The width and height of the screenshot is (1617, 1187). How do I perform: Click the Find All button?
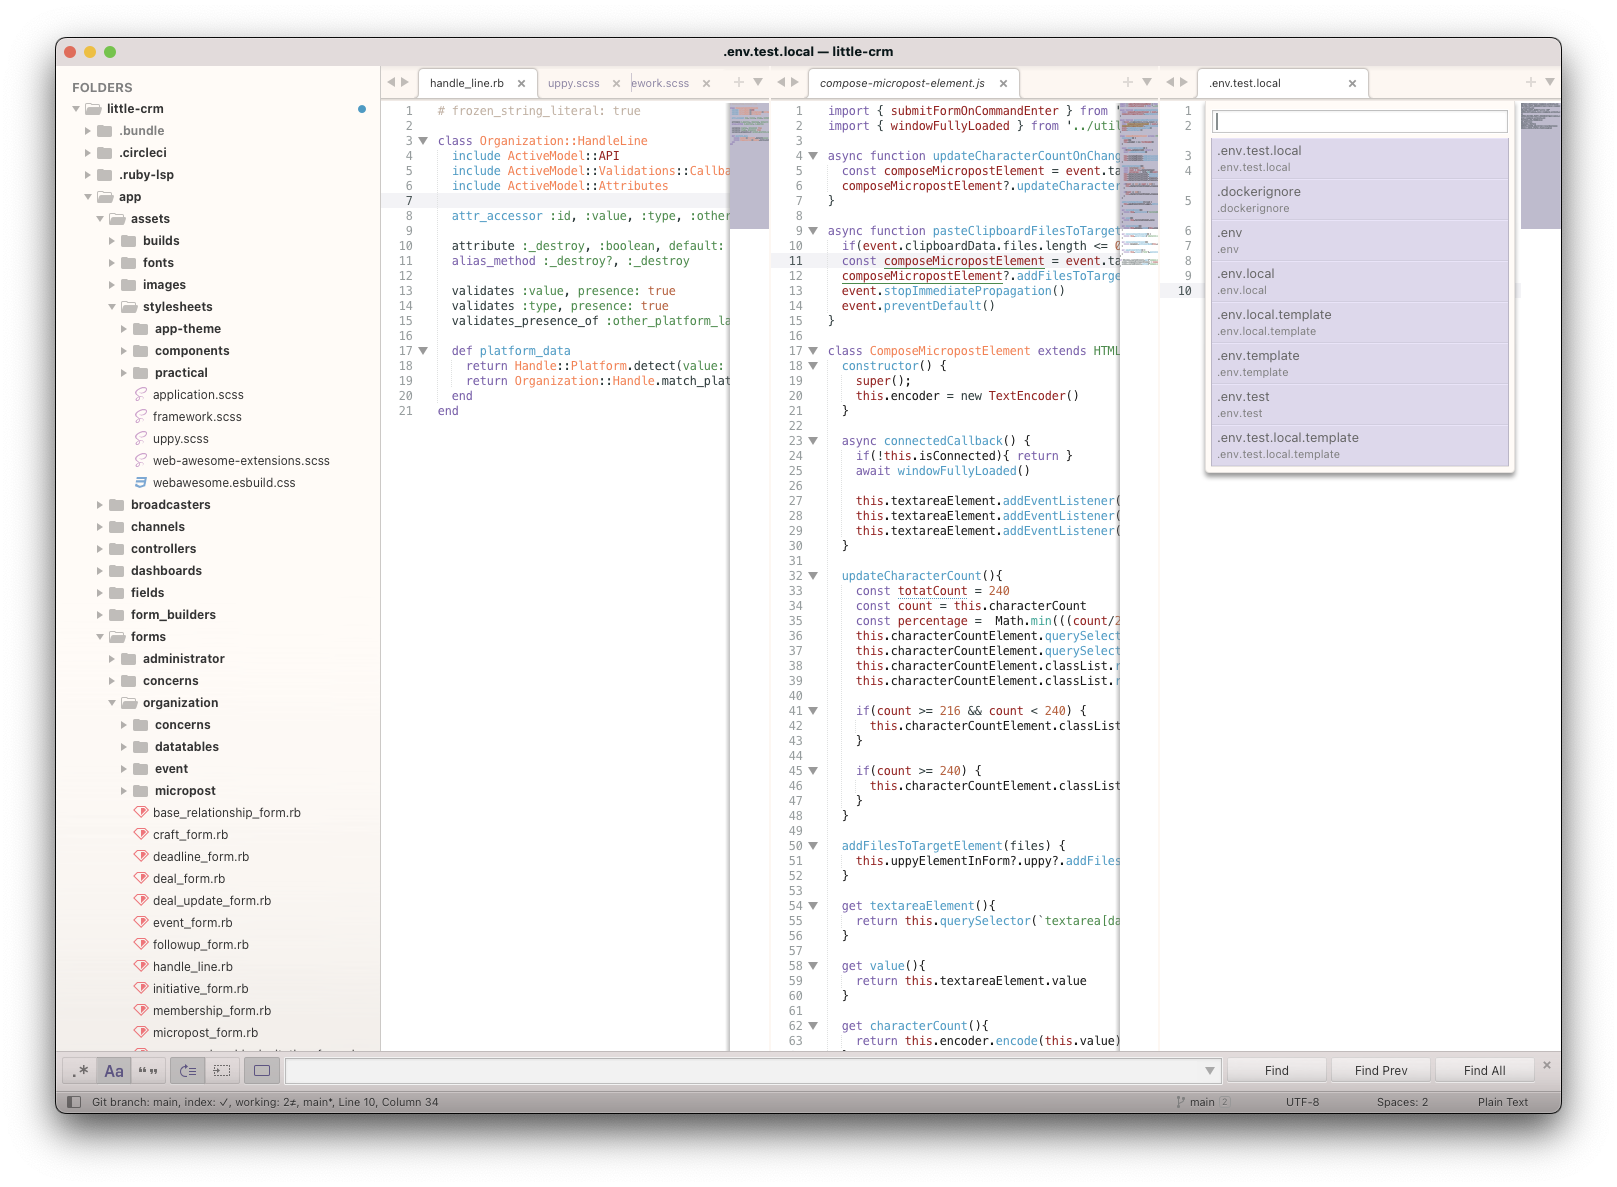click(1484, 1071)
